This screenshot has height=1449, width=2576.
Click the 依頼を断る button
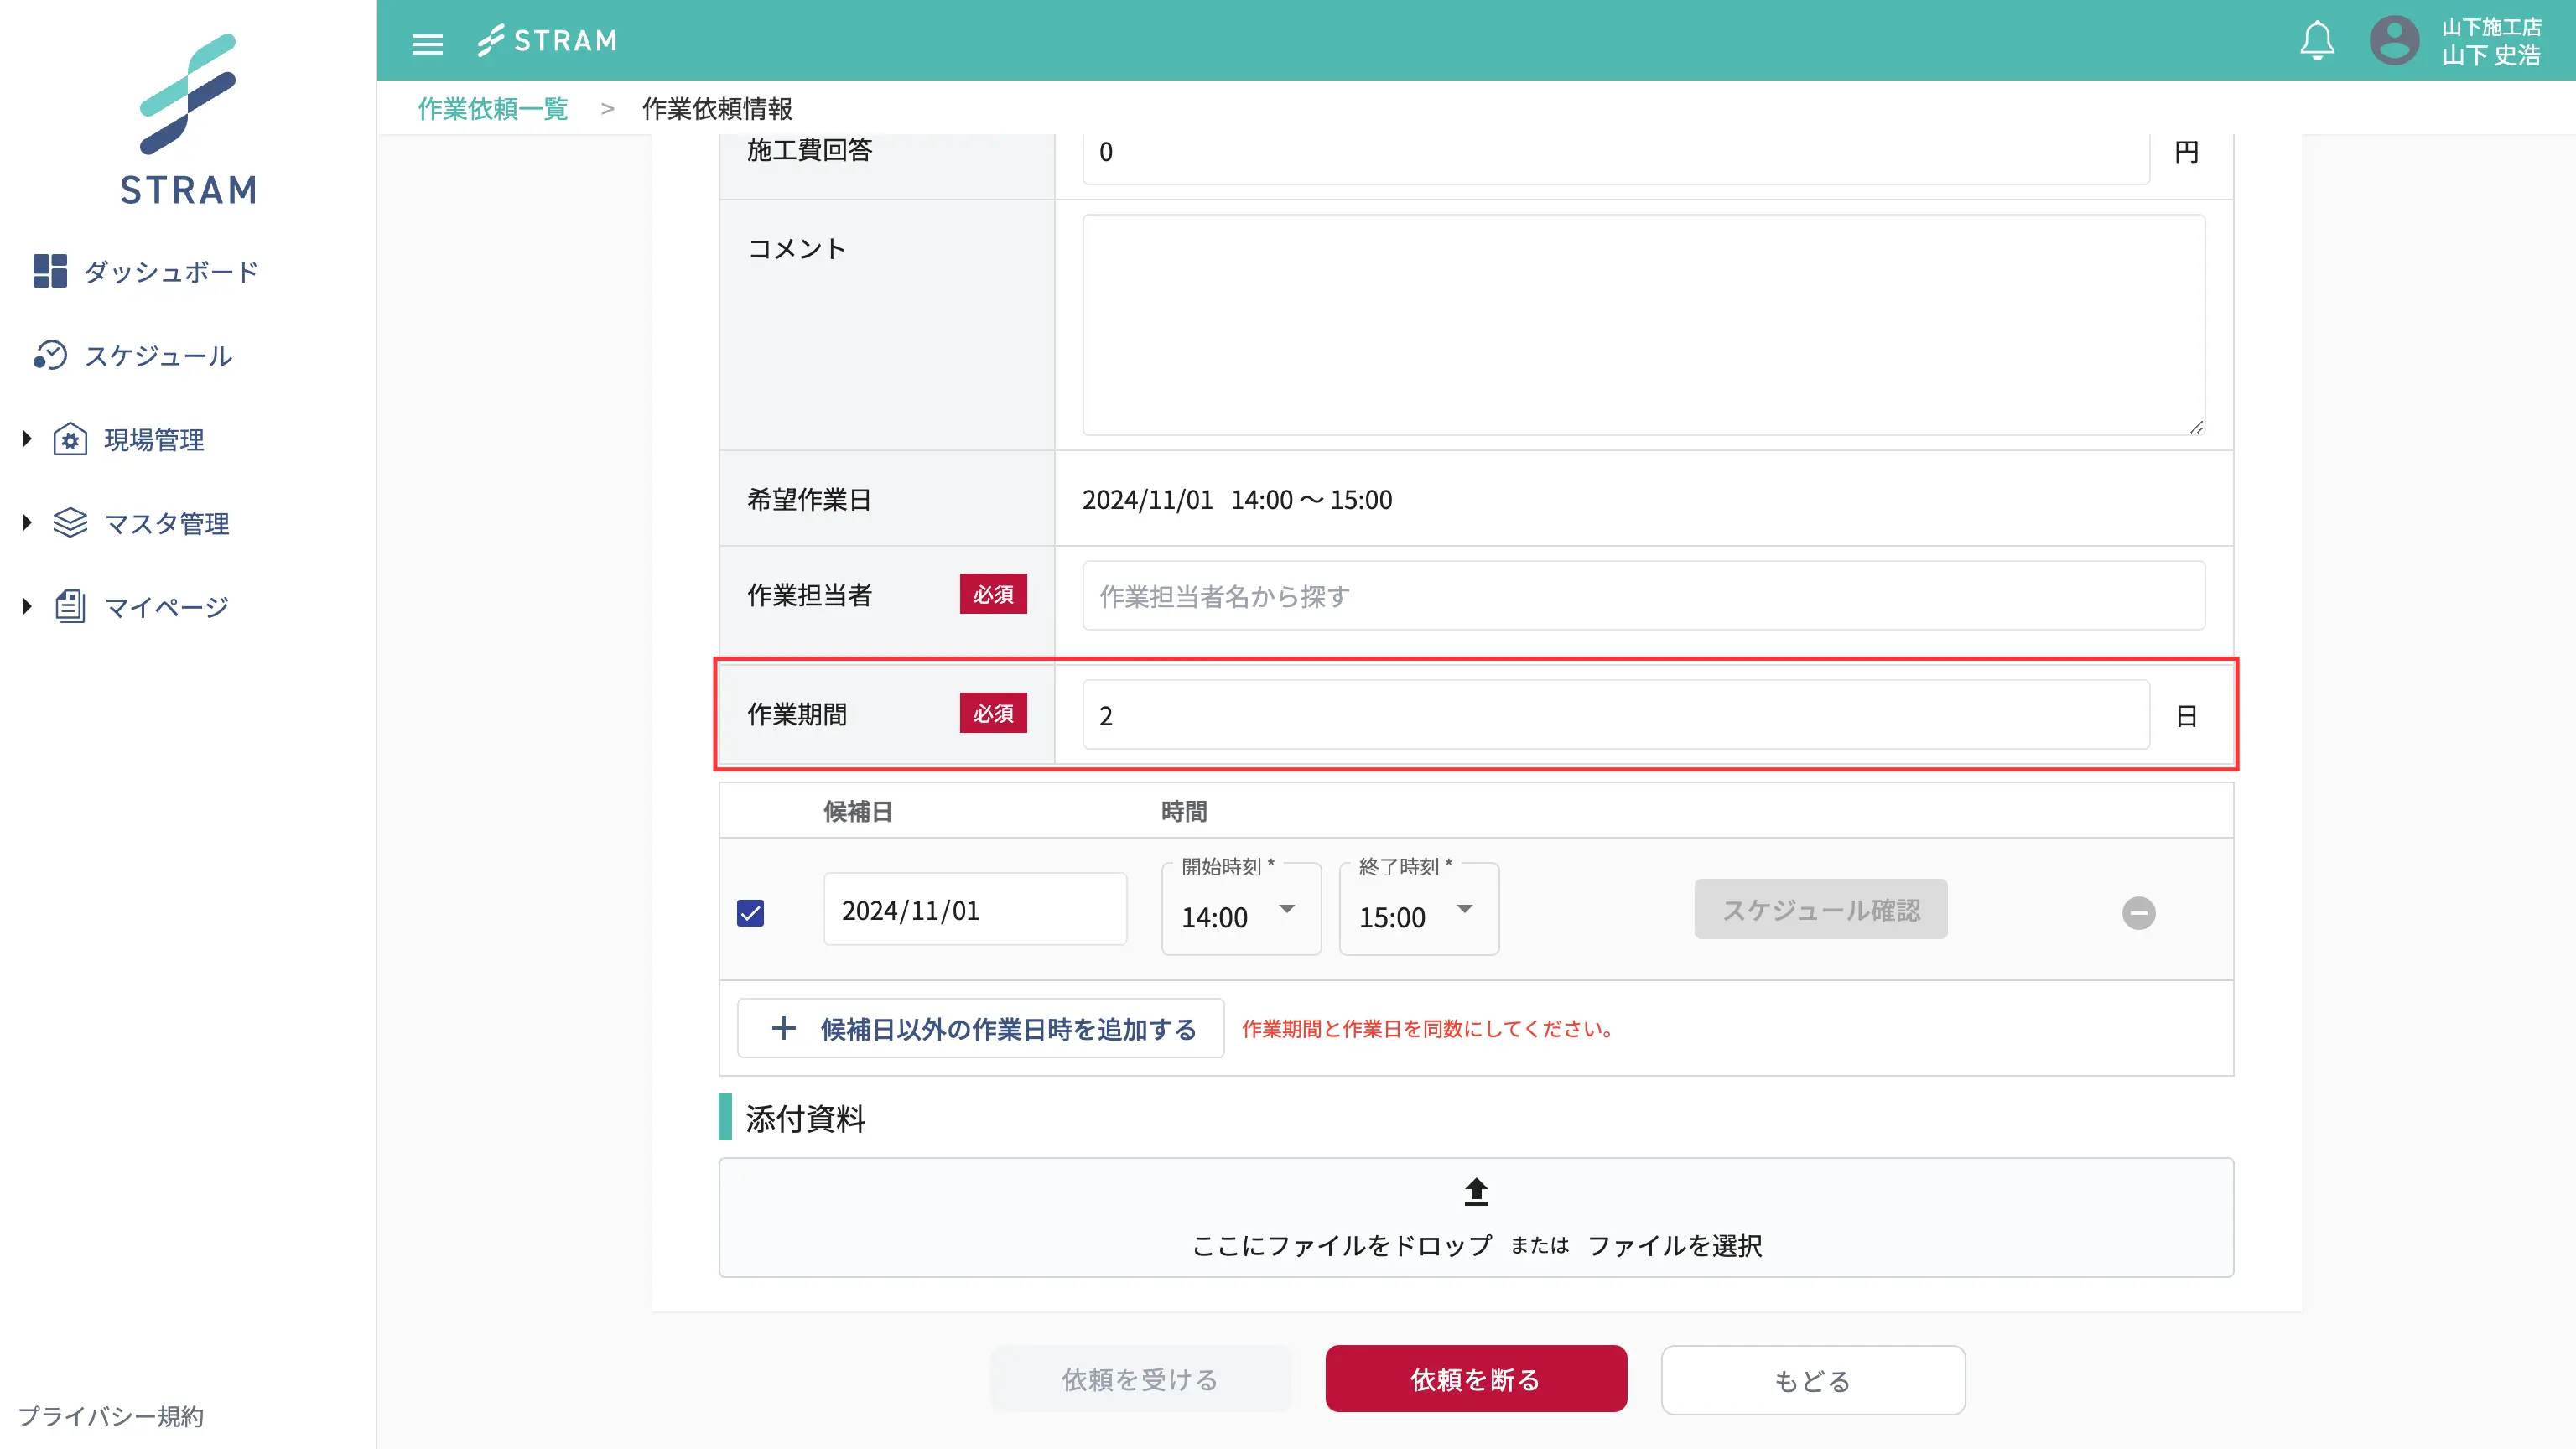click(1475, 1379)
